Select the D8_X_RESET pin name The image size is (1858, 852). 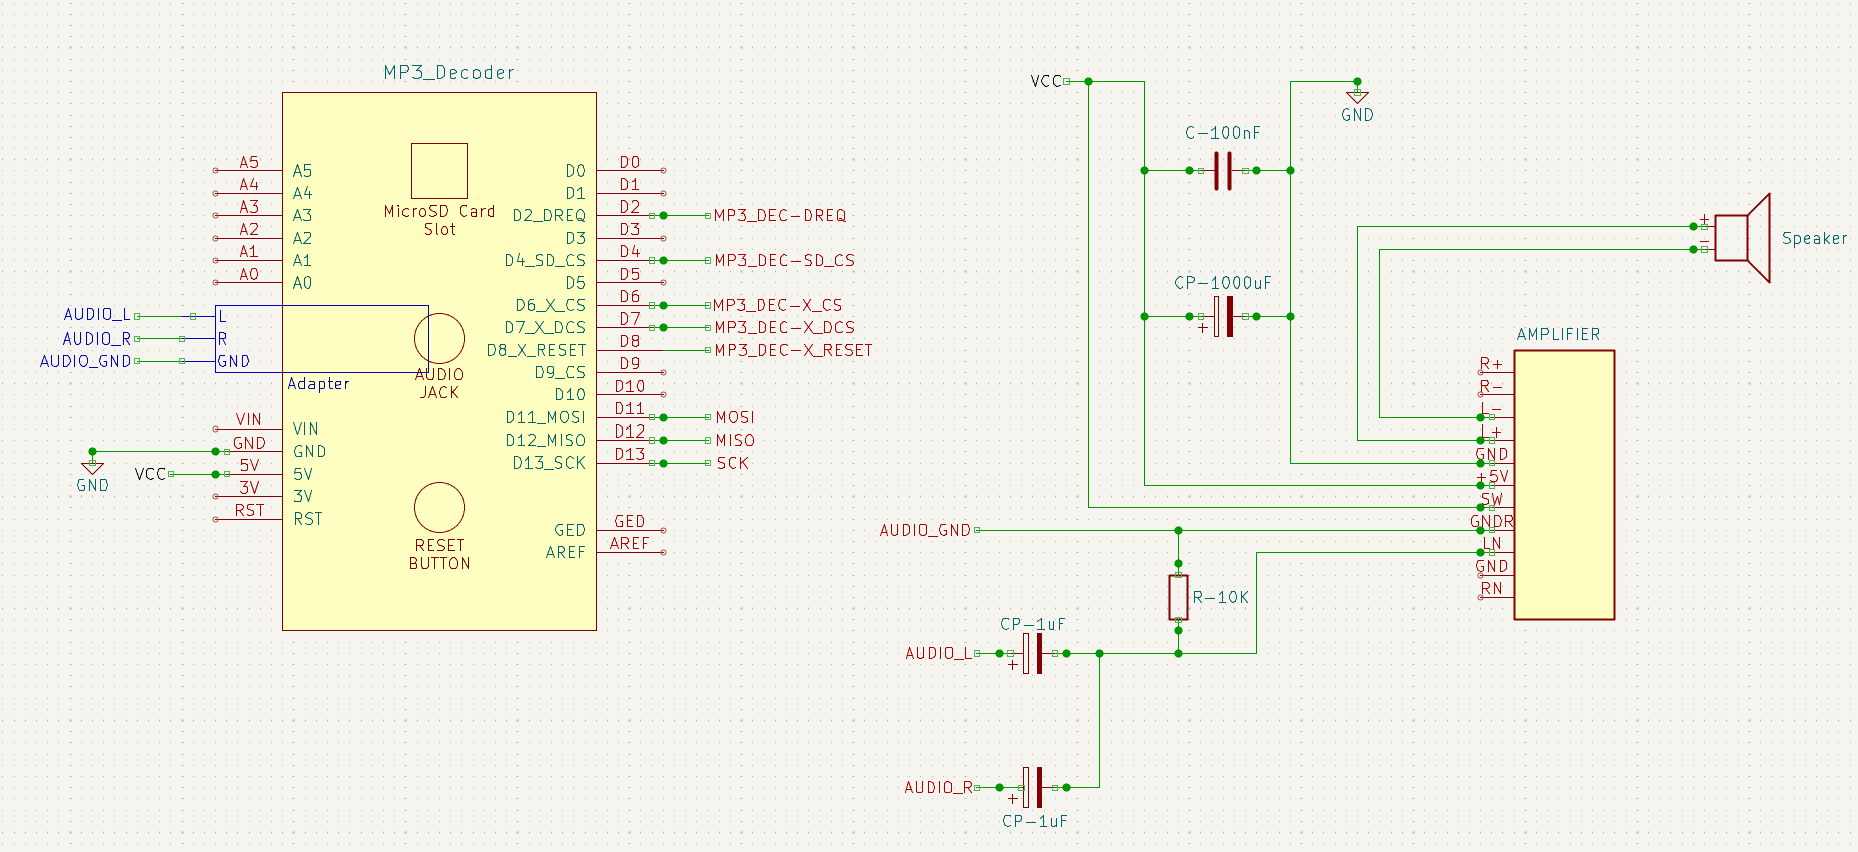point(536,350)
